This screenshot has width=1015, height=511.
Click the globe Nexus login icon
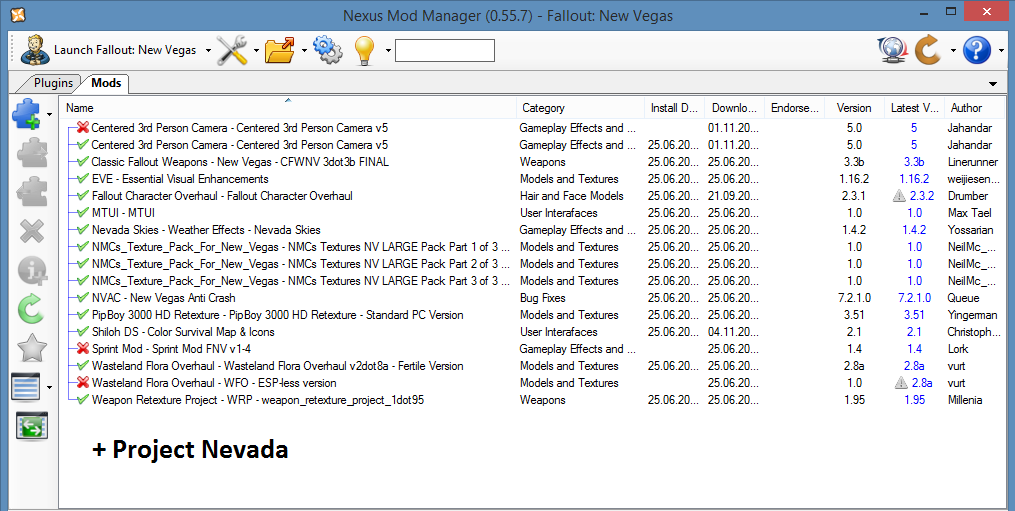tap(893, 50)
